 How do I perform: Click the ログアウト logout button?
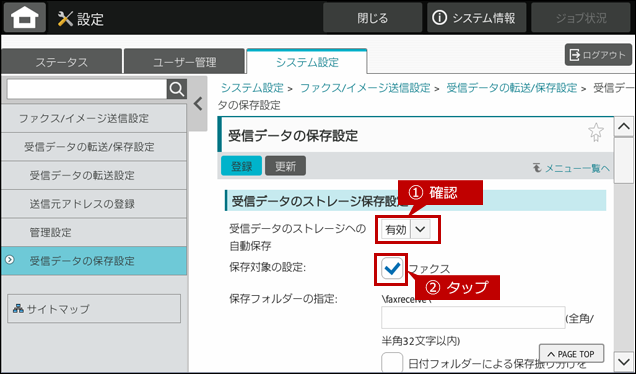[x=598, y=55]
